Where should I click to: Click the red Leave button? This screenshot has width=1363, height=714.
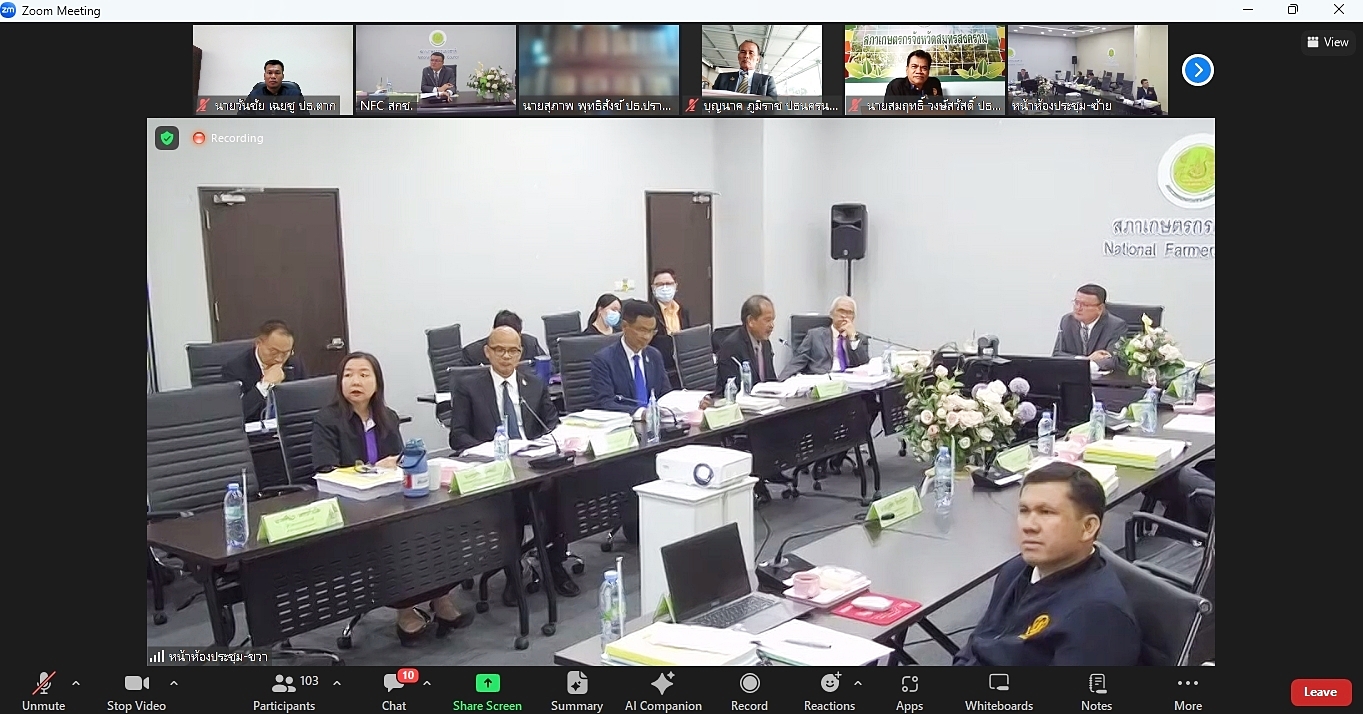(x=1320, y=692)
